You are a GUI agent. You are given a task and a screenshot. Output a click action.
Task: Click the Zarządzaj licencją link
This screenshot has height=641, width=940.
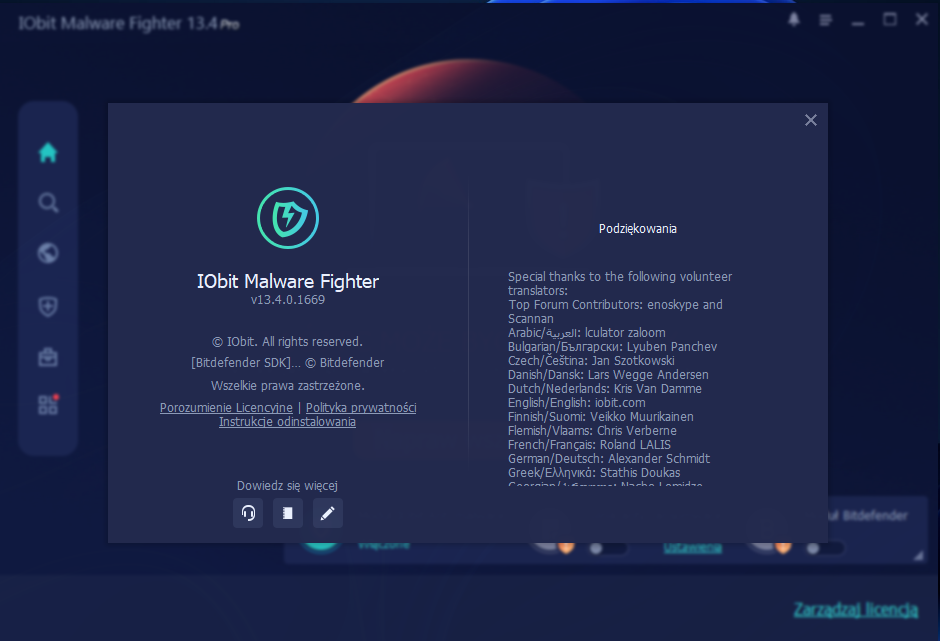coord(855,610)
